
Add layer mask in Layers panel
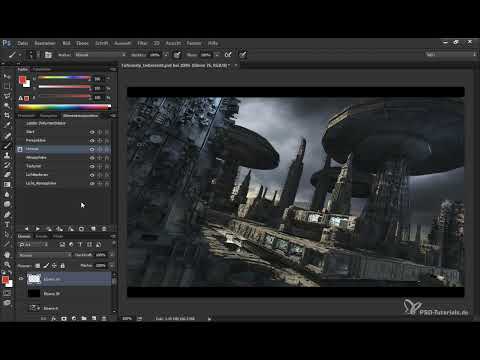click(64, 319)
